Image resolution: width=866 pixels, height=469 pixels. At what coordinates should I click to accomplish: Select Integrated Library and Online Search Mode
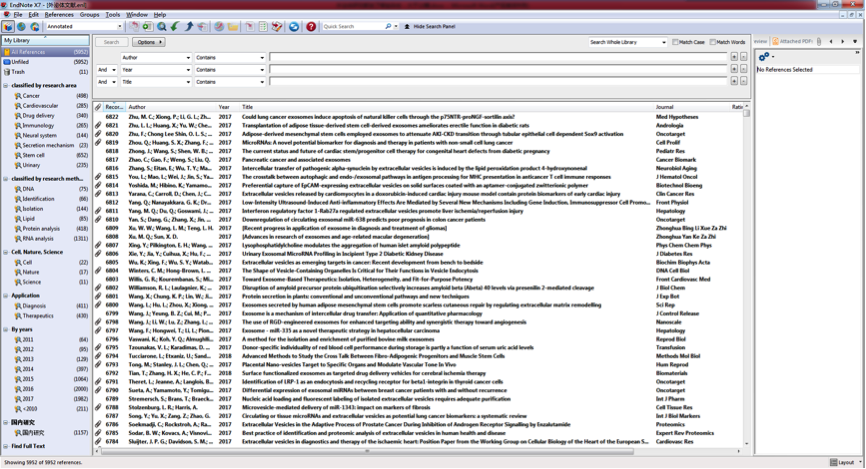click(x=35, y=27)
